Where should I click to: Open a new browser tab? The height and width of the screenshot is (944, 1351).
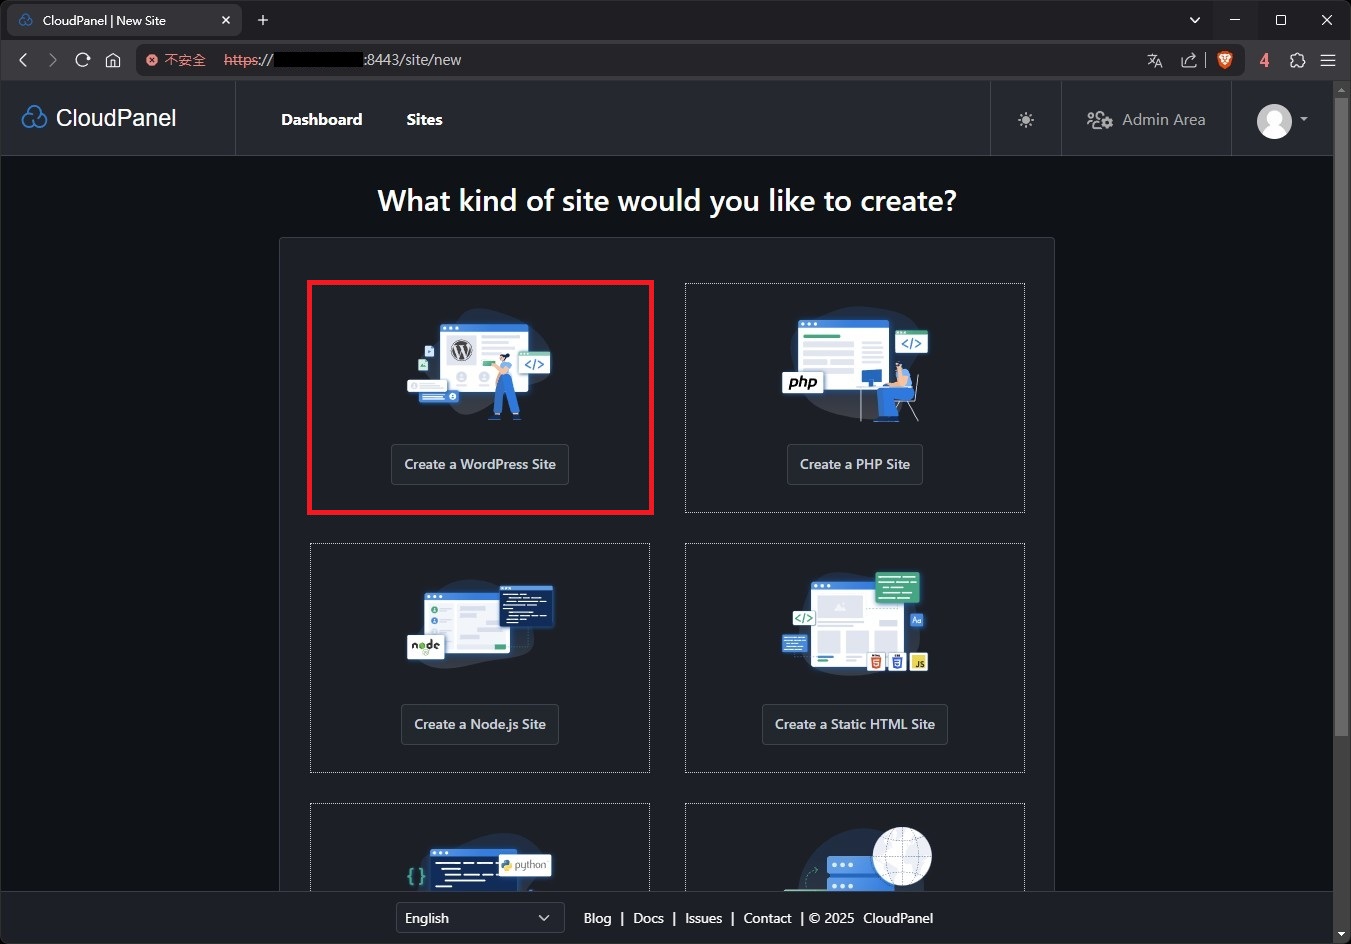tap(263, 20)
